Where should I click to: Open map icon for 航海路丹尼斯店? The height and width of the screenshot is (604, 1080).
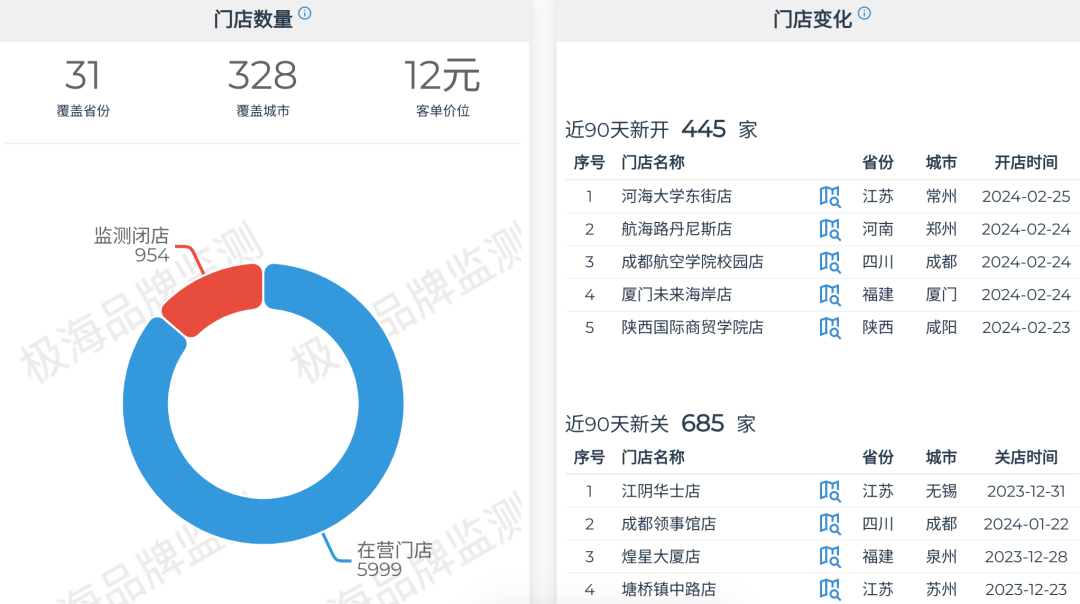point(830,229)
